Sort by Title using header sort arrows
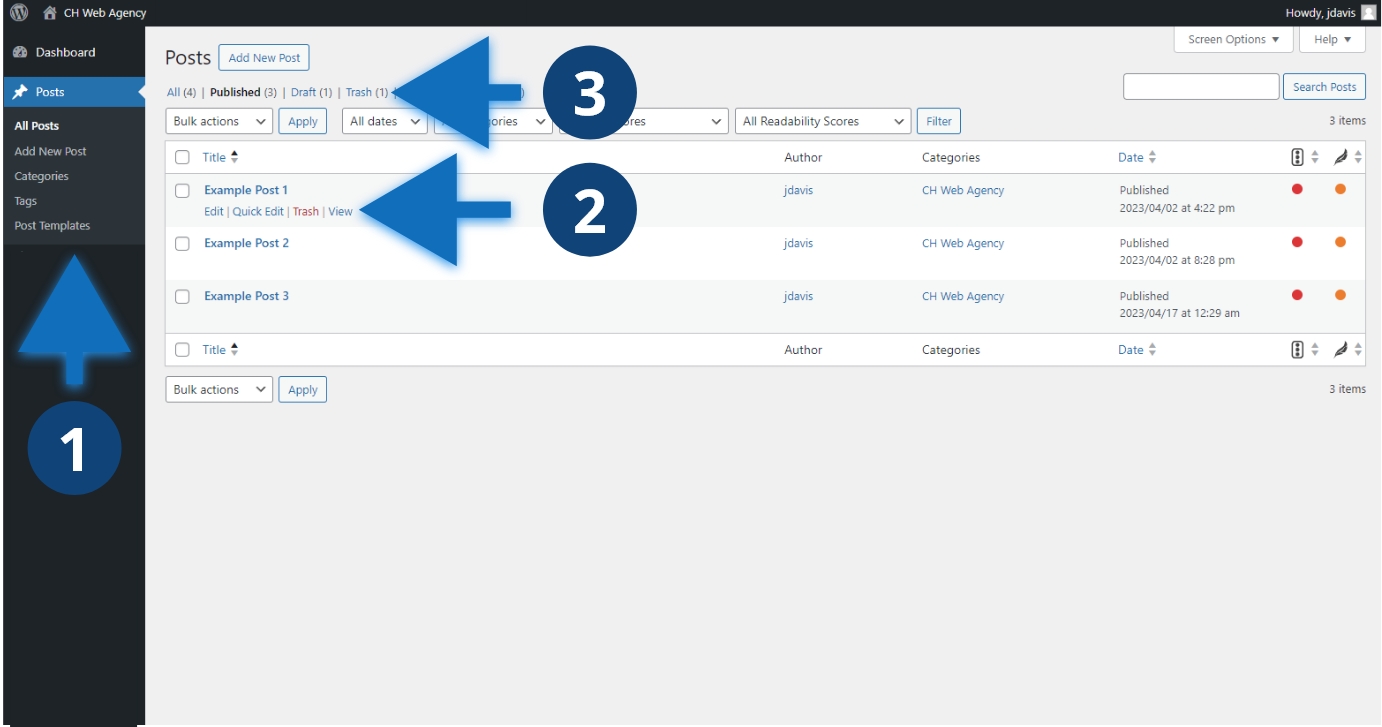The width and height of the screenshot is (1382, 727). (234, 157)
